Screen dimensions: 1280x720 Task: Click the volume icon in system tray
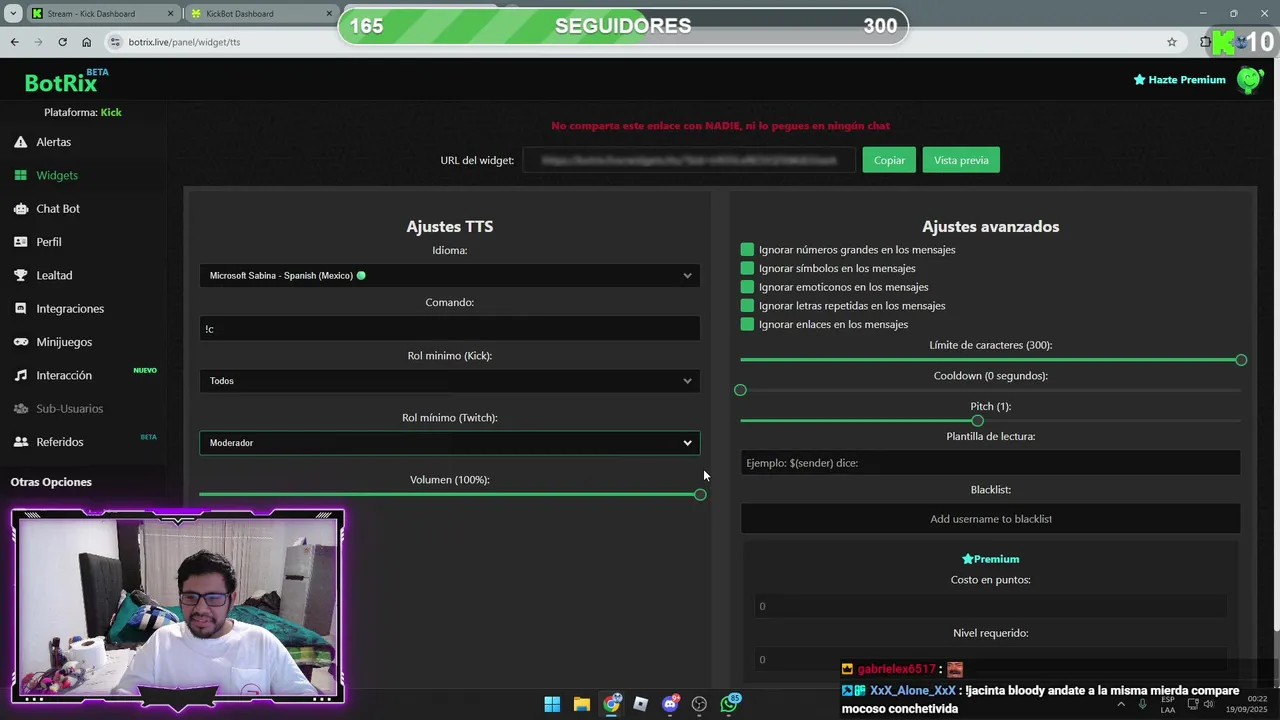coord(1208,704)
